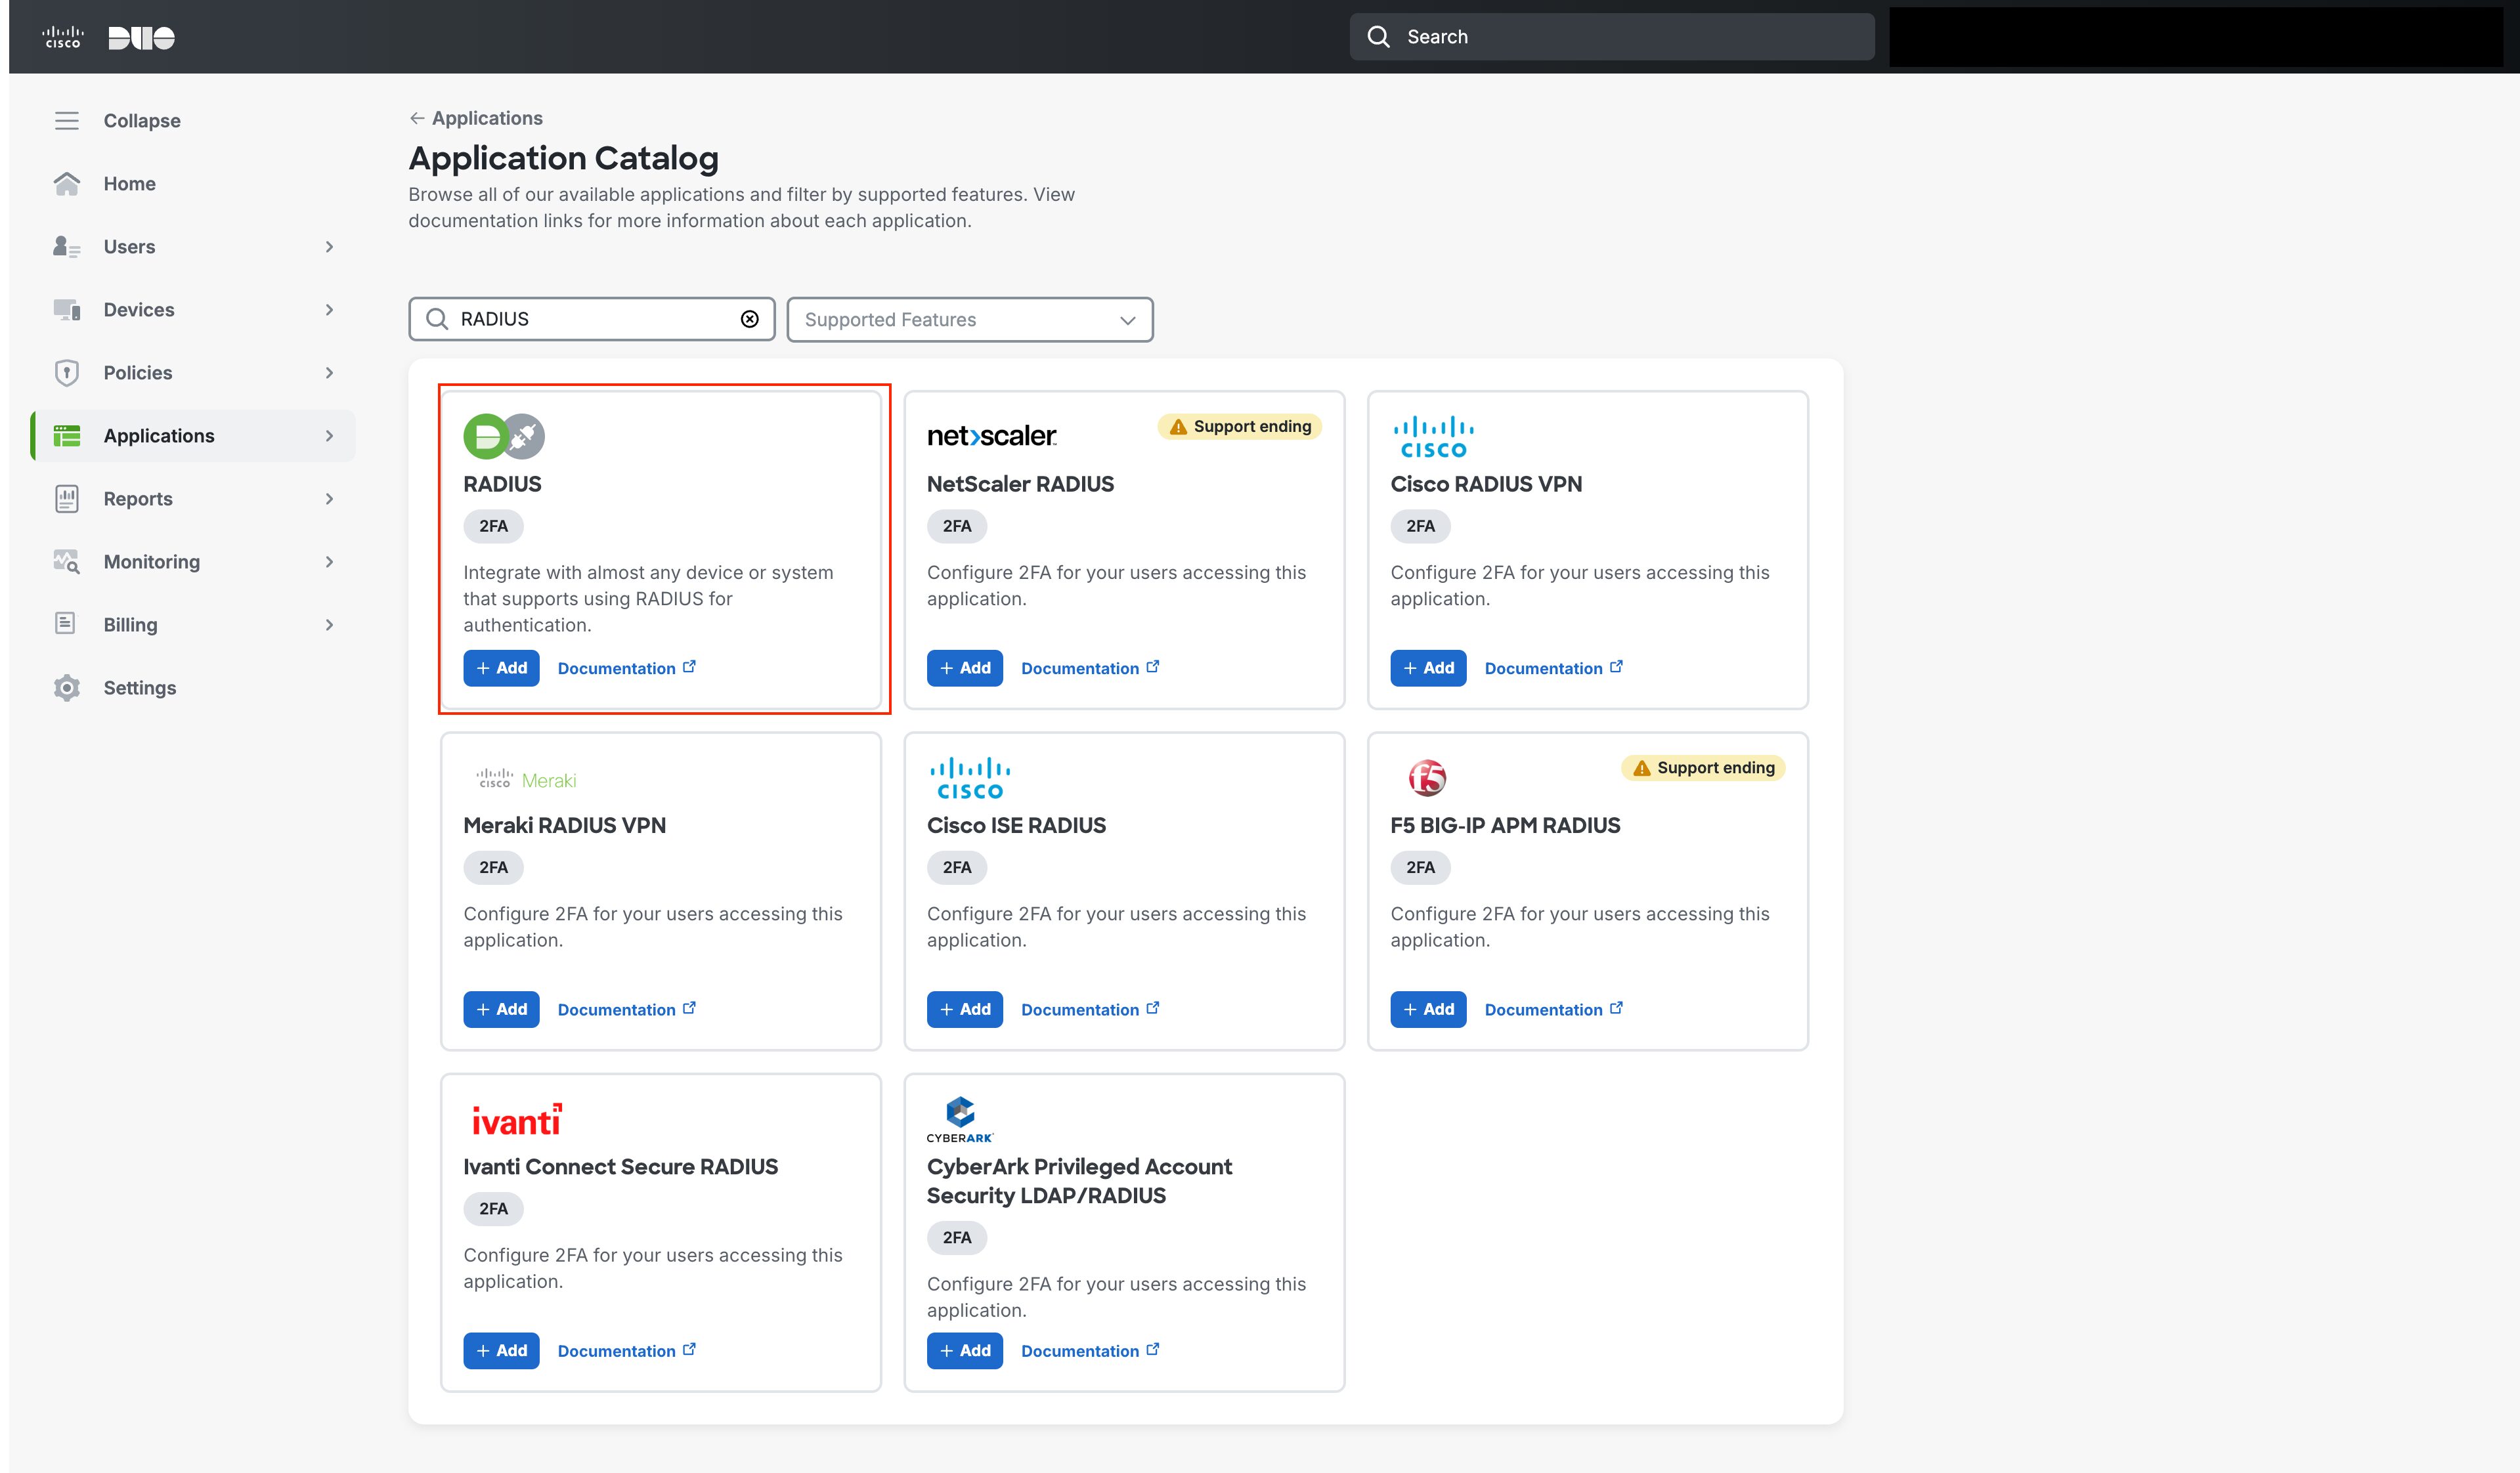Click the F5 red logo

tap(1427, 778)
